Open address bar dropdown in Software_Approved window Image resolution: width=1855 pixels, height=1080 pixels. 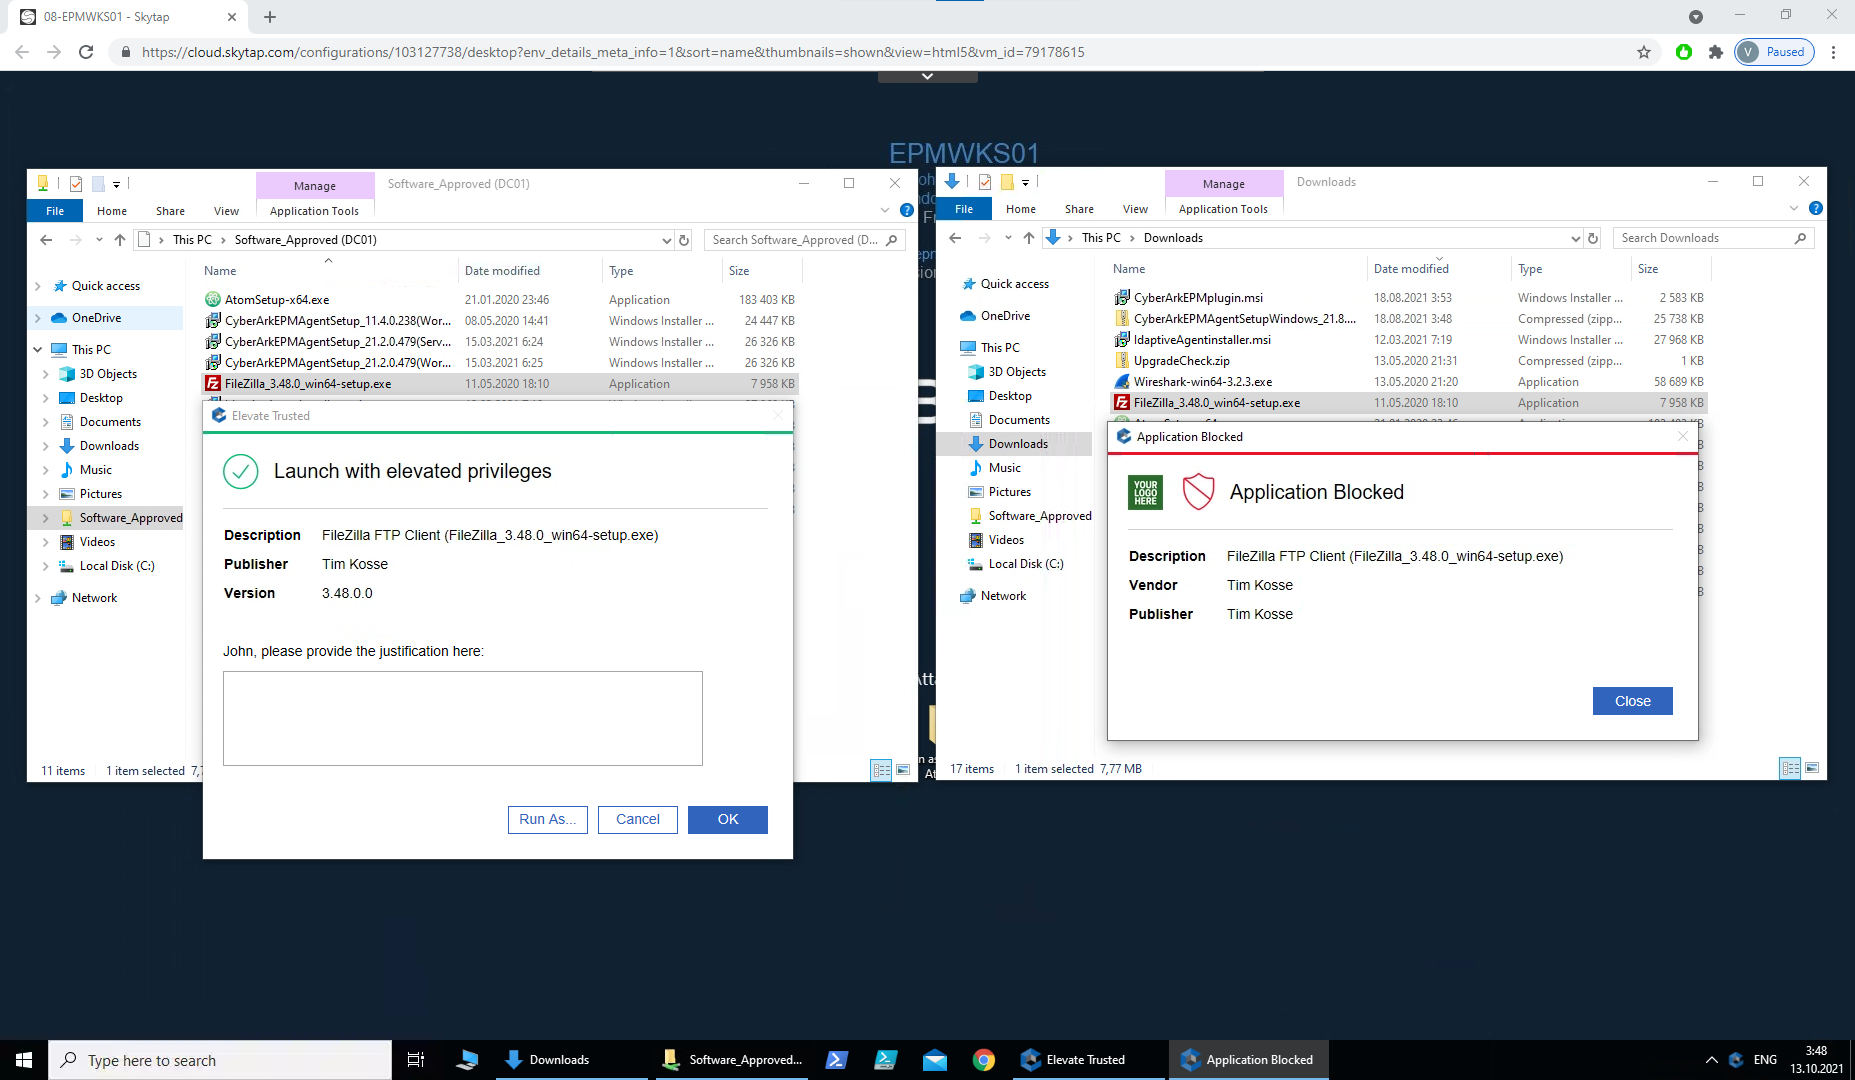(667, 240)
